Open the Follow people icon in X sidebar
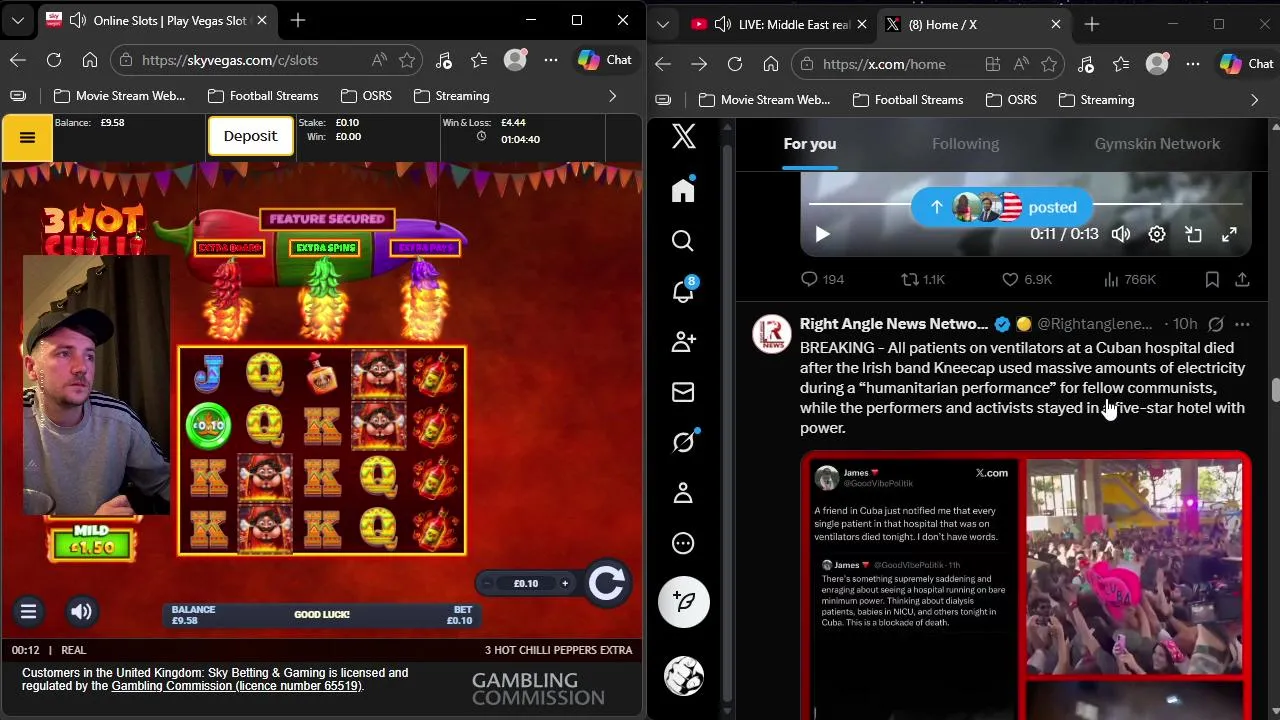 click(683, 342)
